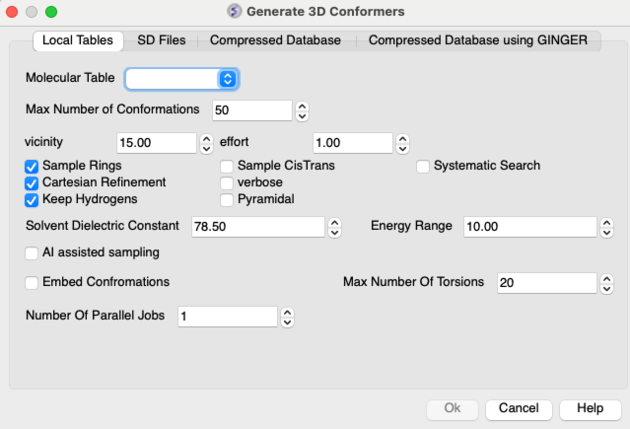Image resolution: width=630 pixels, height=429 pixels.
Task: Click the Energy Range stepper arrows
Action: pos(606,227)
